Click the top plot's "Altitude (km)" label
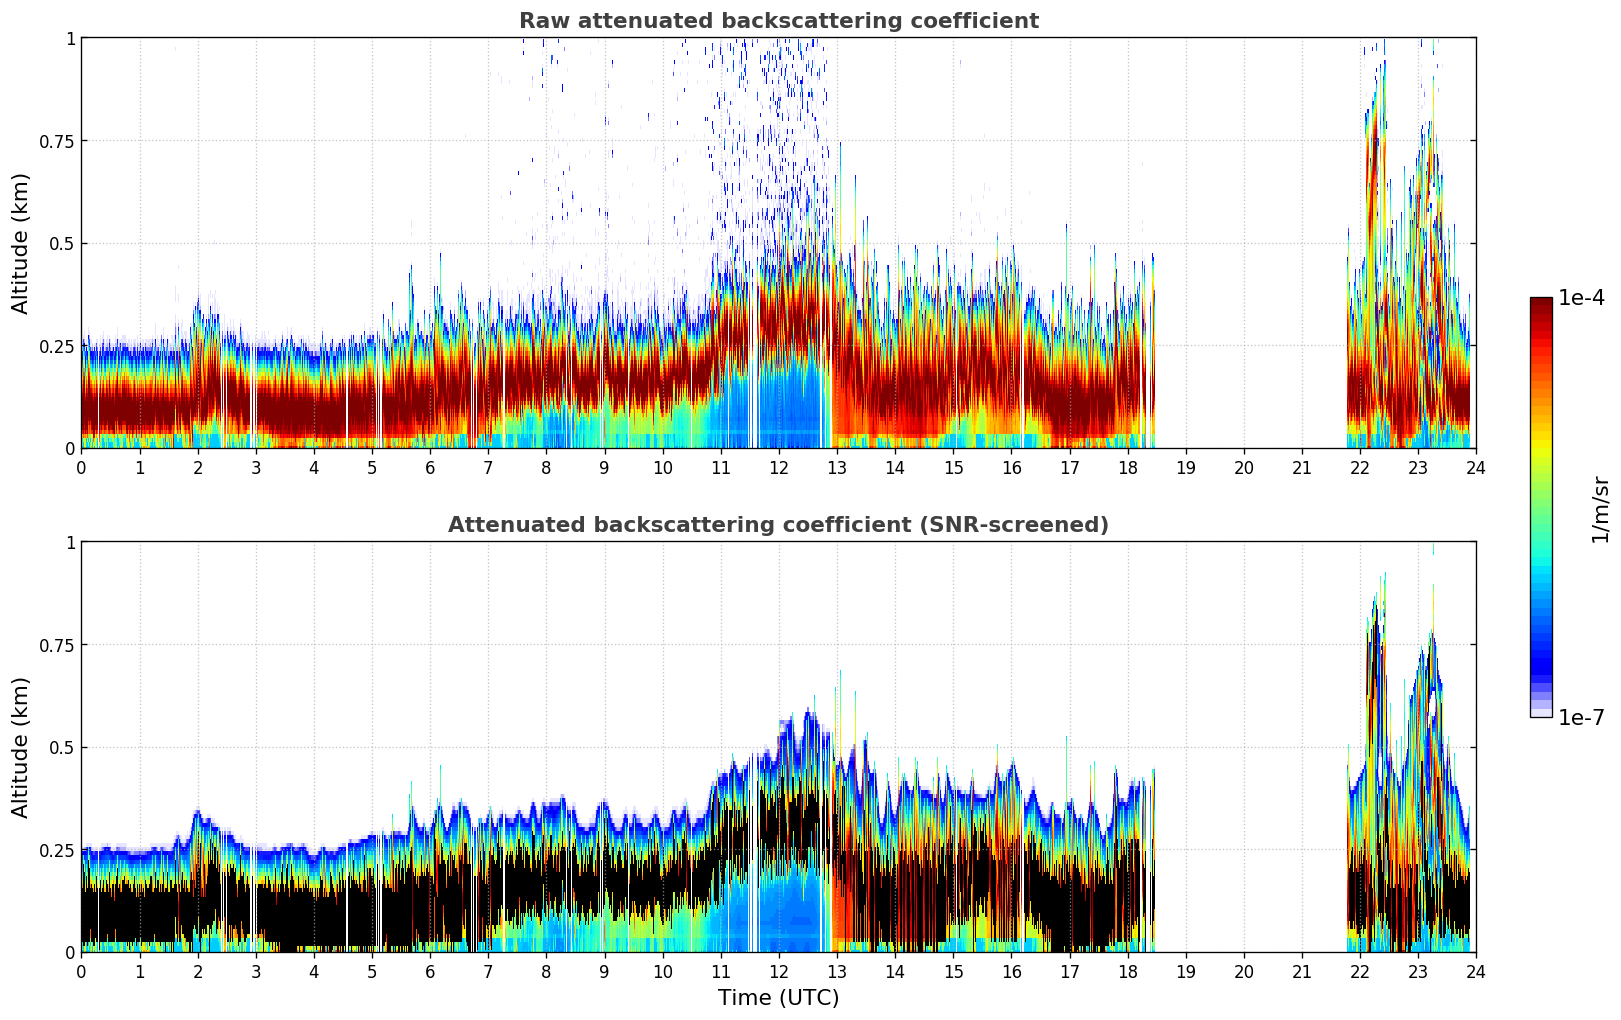The height and width of the screenshot is (1020, 1621). point(21,243)
